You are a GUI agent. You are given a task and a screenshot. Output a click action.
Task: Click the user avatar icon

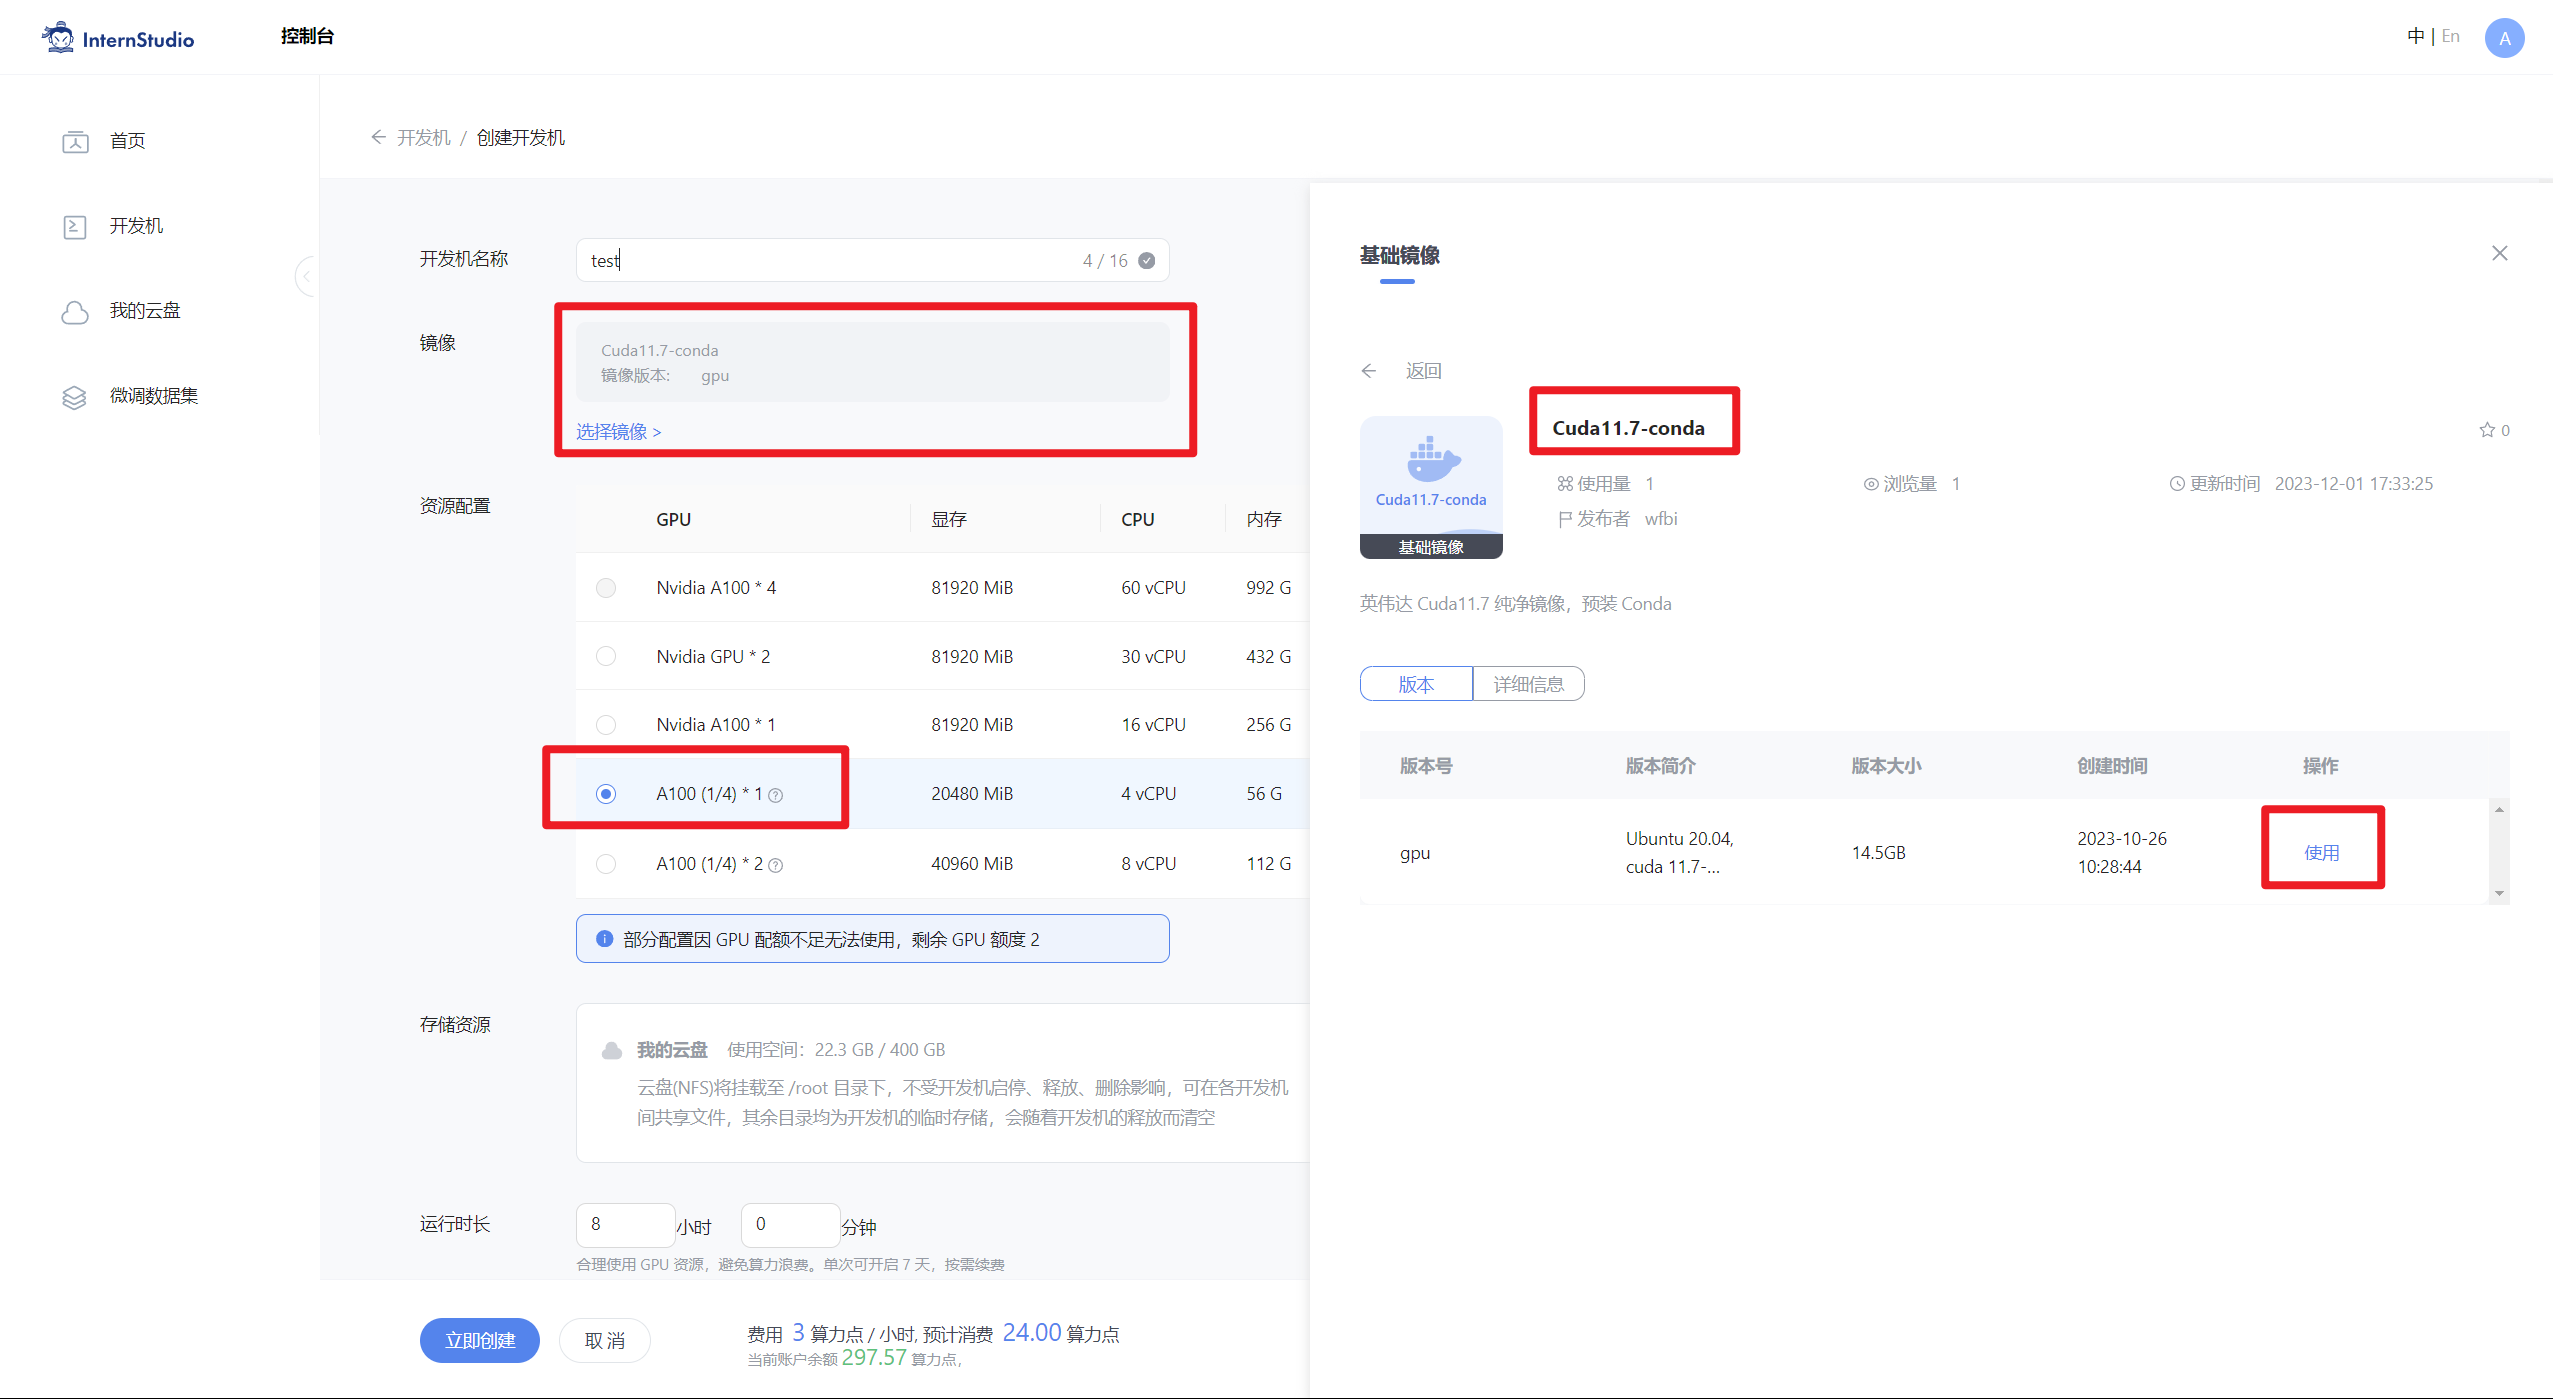[2503, 38]
